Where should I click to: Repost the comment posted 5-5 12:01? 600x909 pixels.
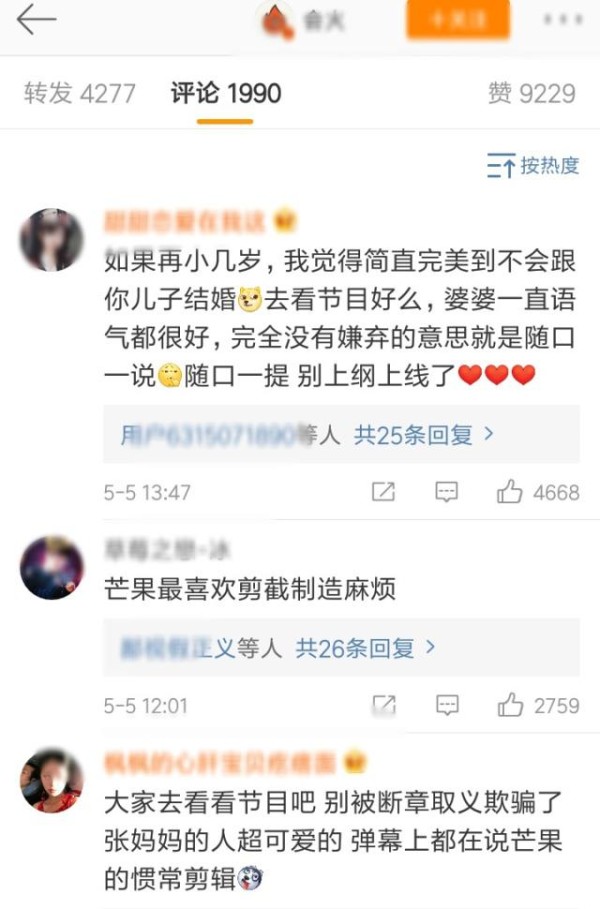tap(384, 705)
